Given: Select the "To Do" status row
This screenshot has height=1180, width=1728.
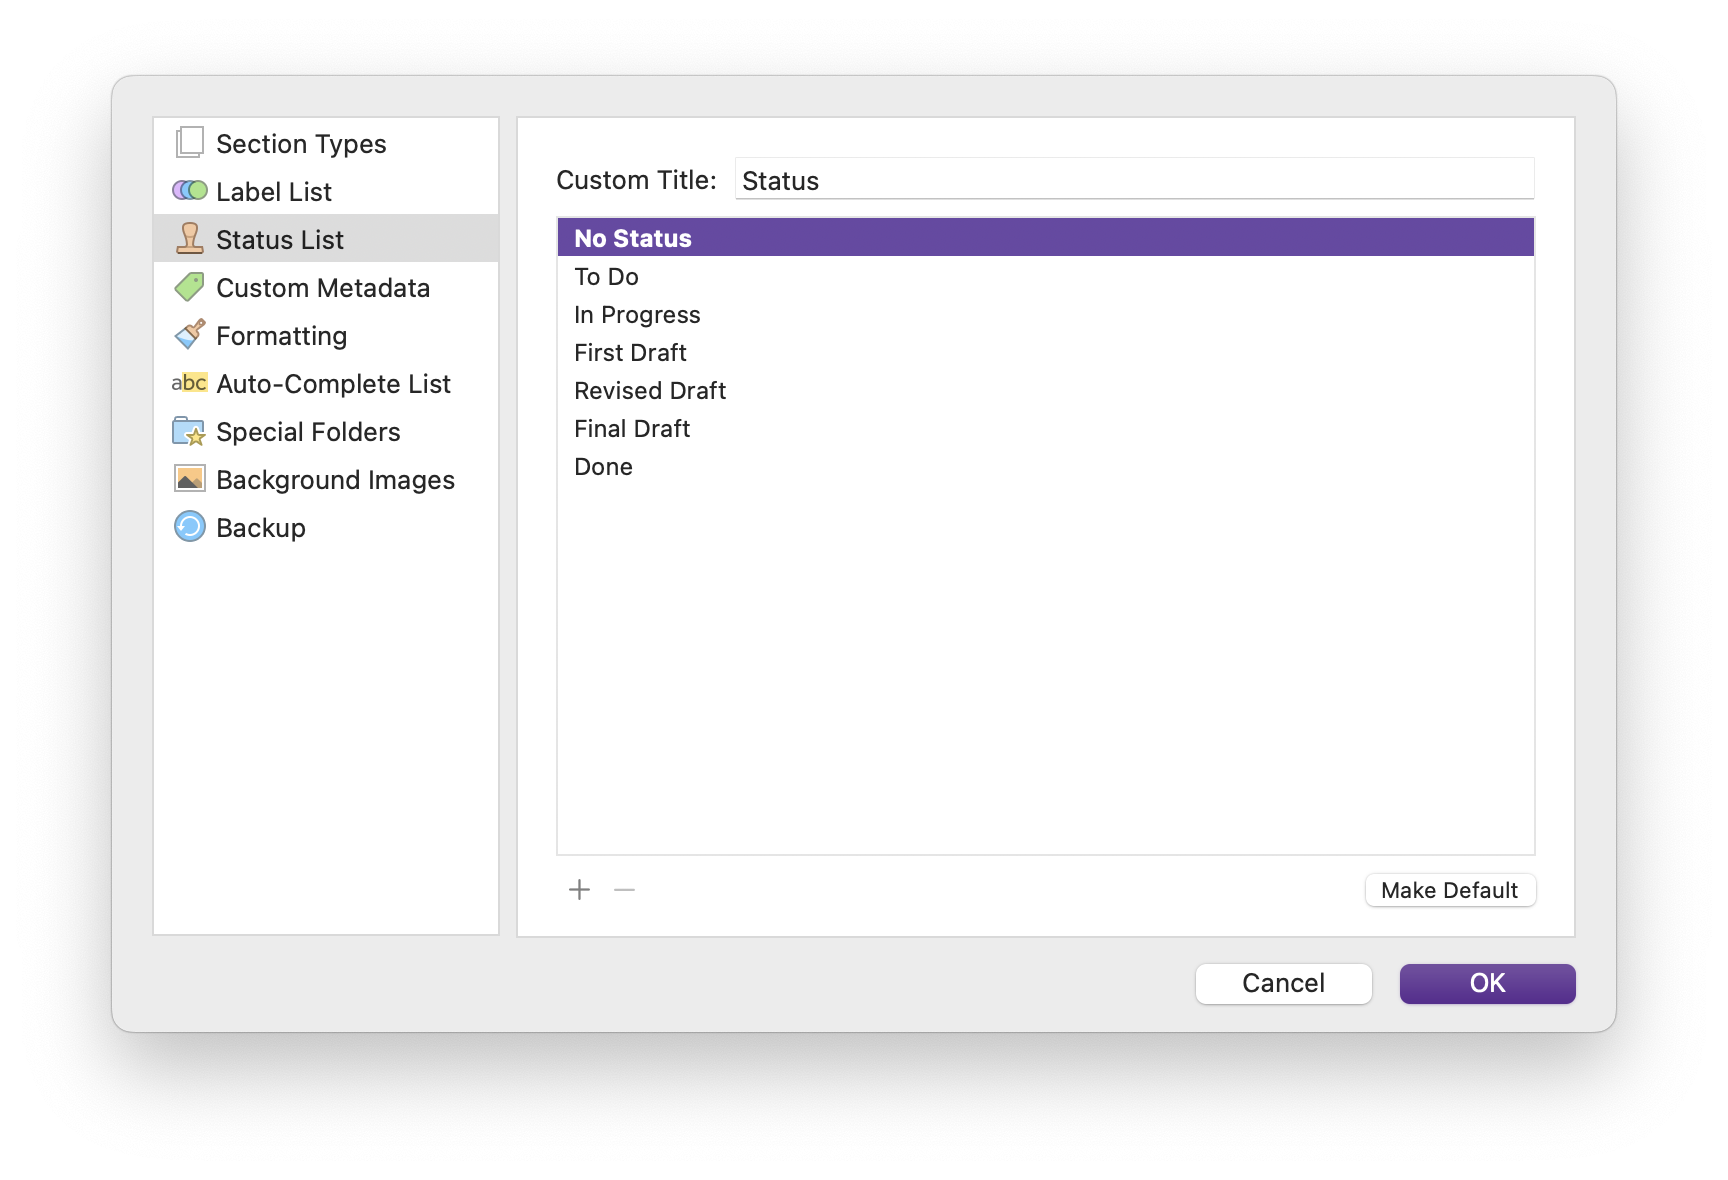Looking at the screenshot, I should [x=606, y=277].
